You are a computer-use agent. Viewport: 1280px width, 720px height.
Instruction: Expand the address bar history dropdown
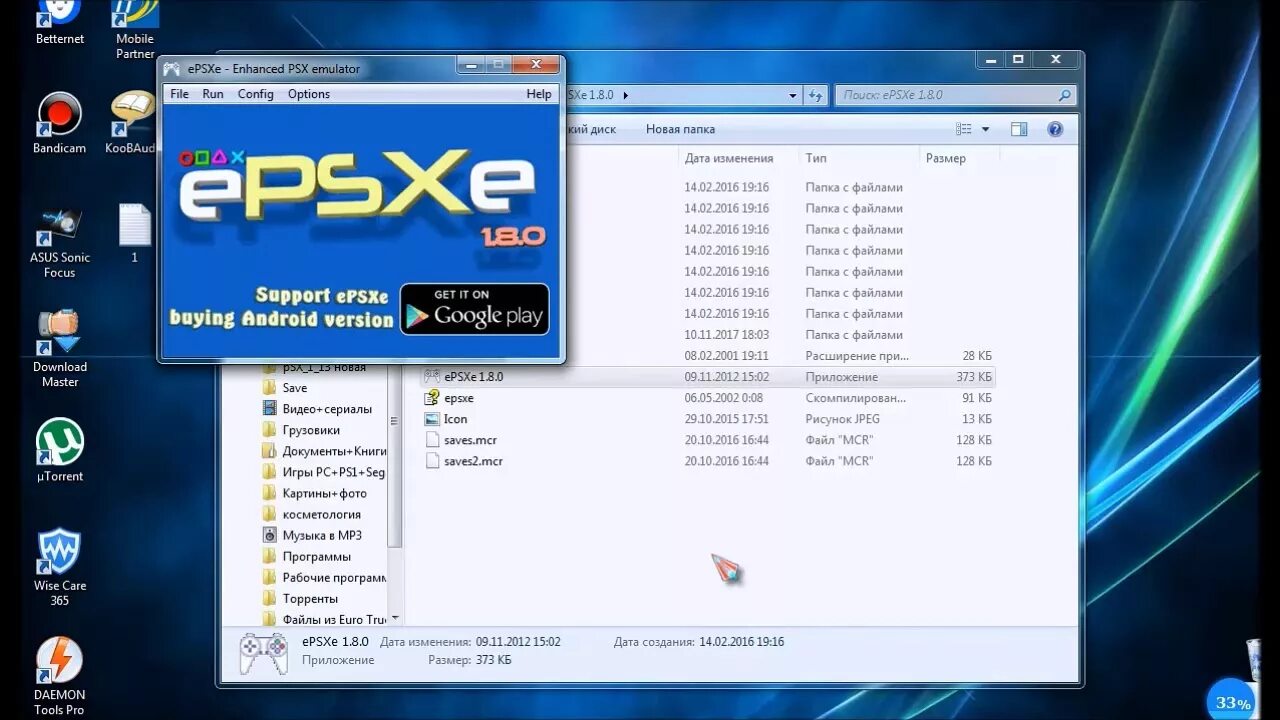click(793, 95)
